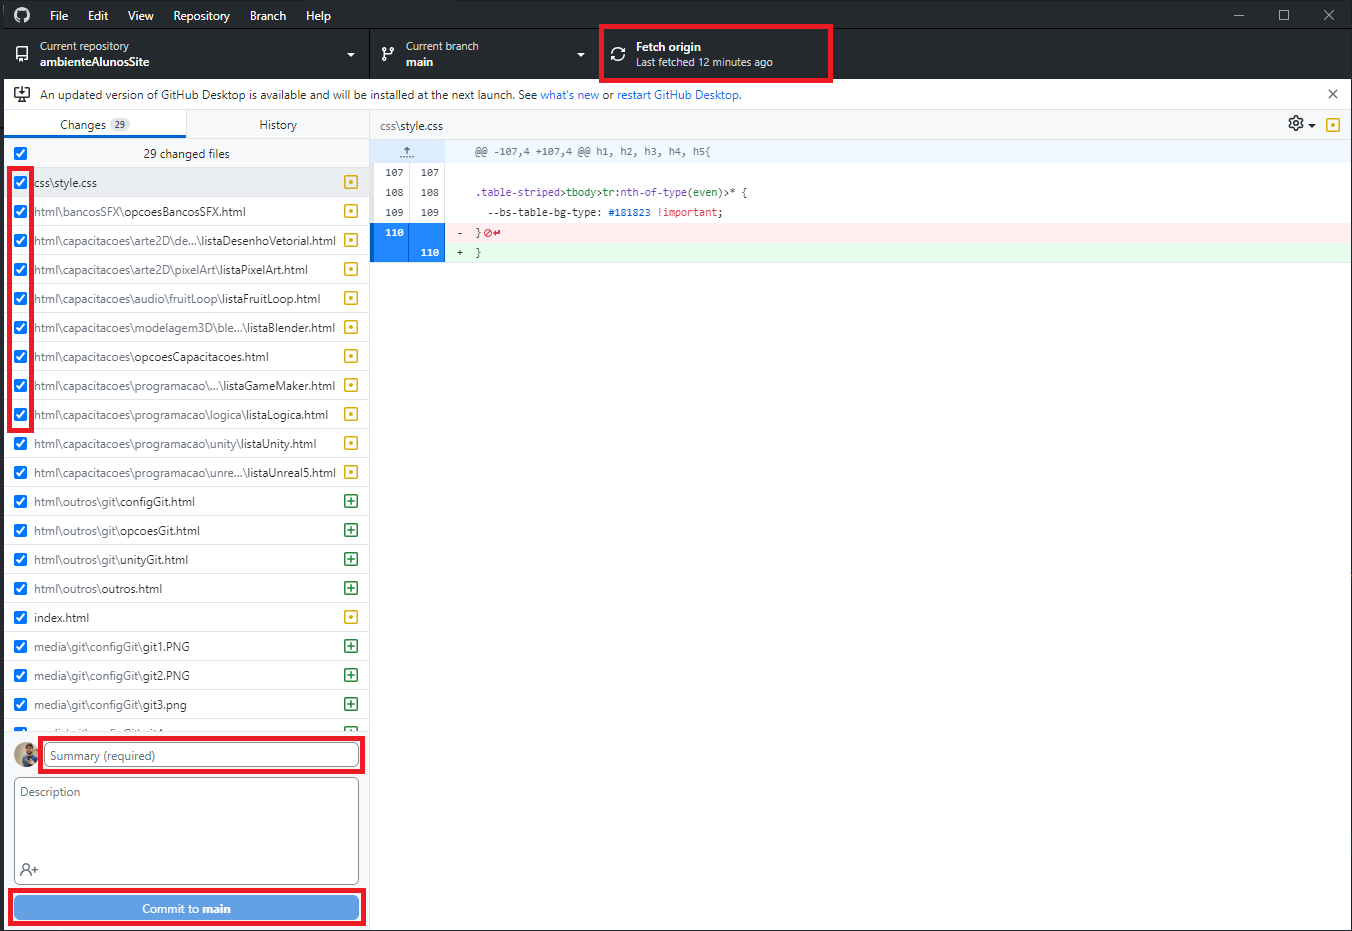
Task: Open diff settings gear icon
Action: [1296, 123]
